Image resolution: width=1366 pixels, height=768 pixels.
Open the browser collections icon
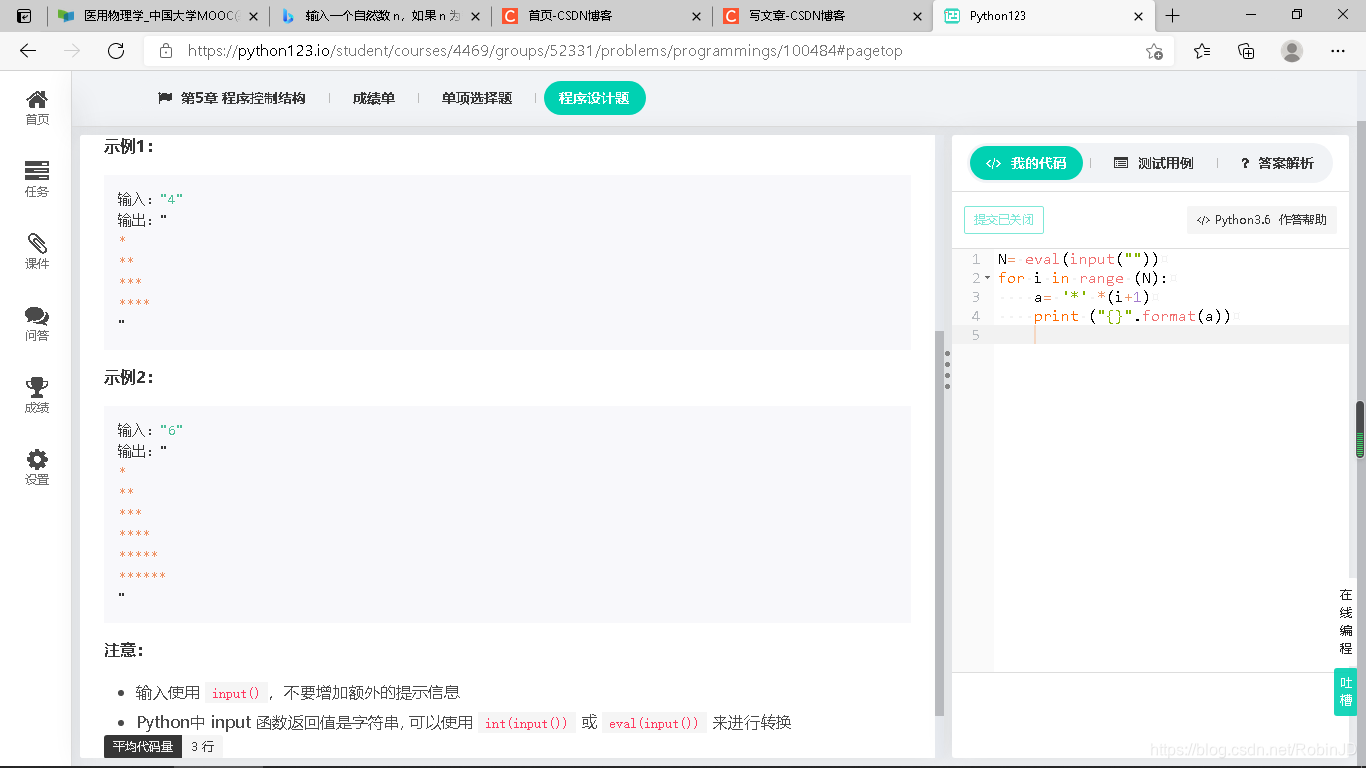click(x=1246, y=51)
